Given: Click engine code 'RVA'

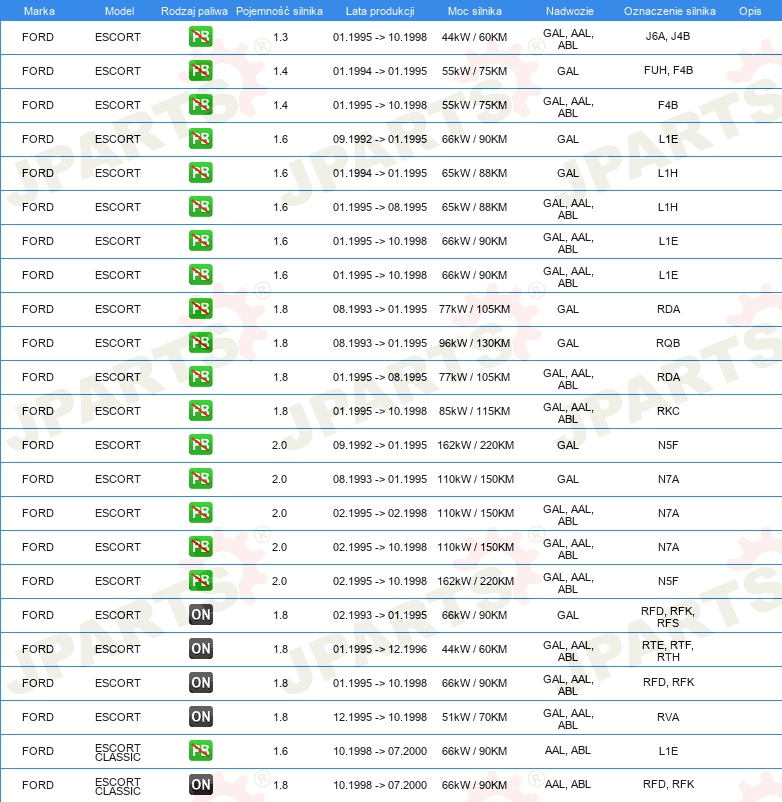Looking at the screenshot, I should click(x=668, y=717).
